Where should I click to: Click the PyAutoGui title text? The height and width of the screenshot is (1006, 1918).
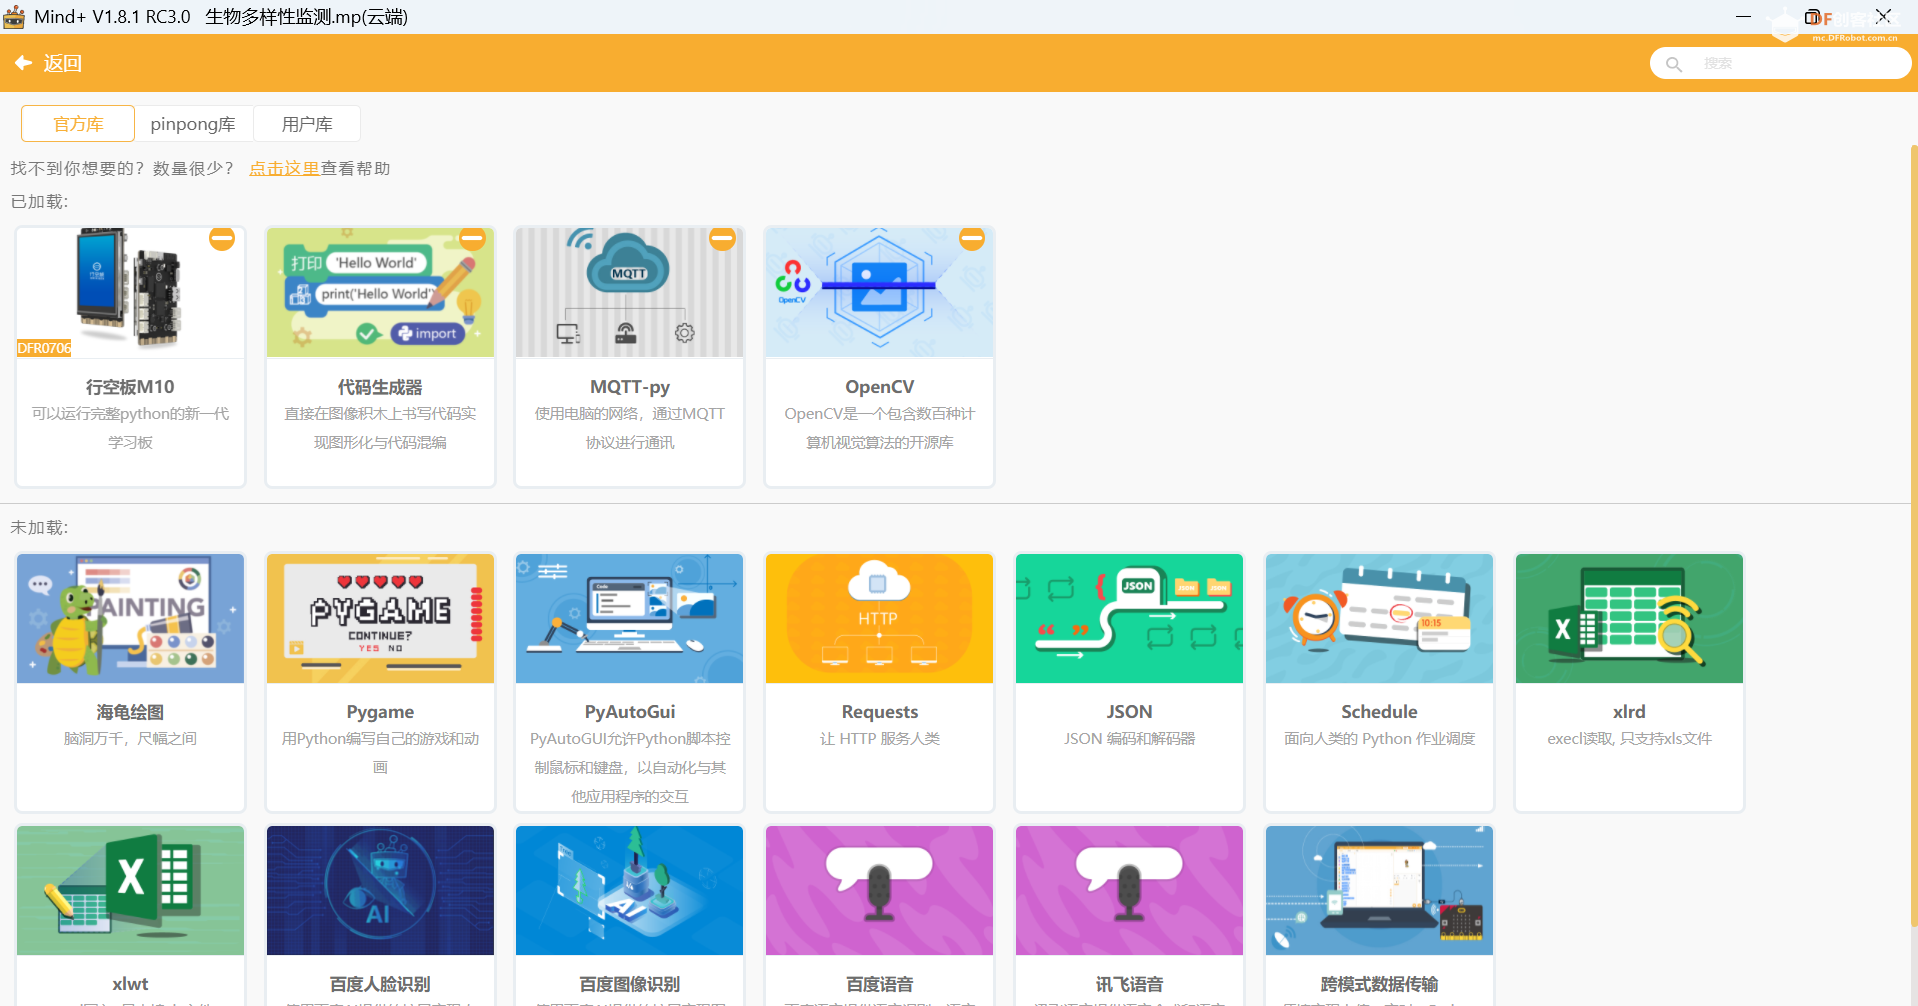pos(630,712)
